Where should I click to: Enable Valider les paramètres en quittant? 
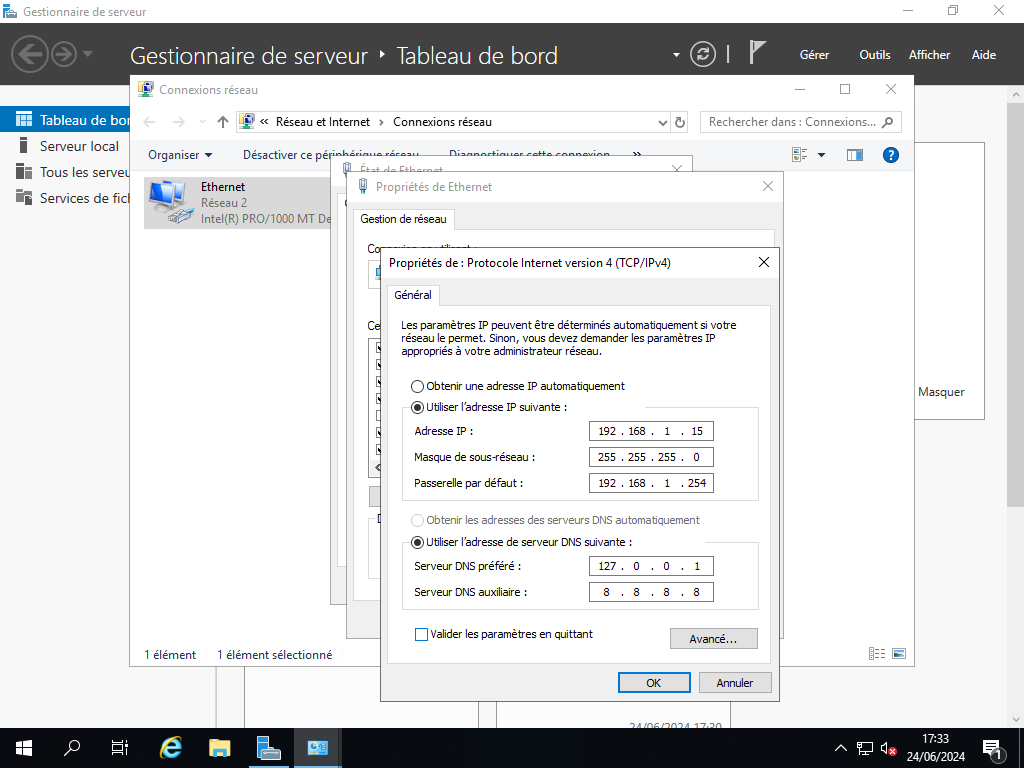pos(421,634)
